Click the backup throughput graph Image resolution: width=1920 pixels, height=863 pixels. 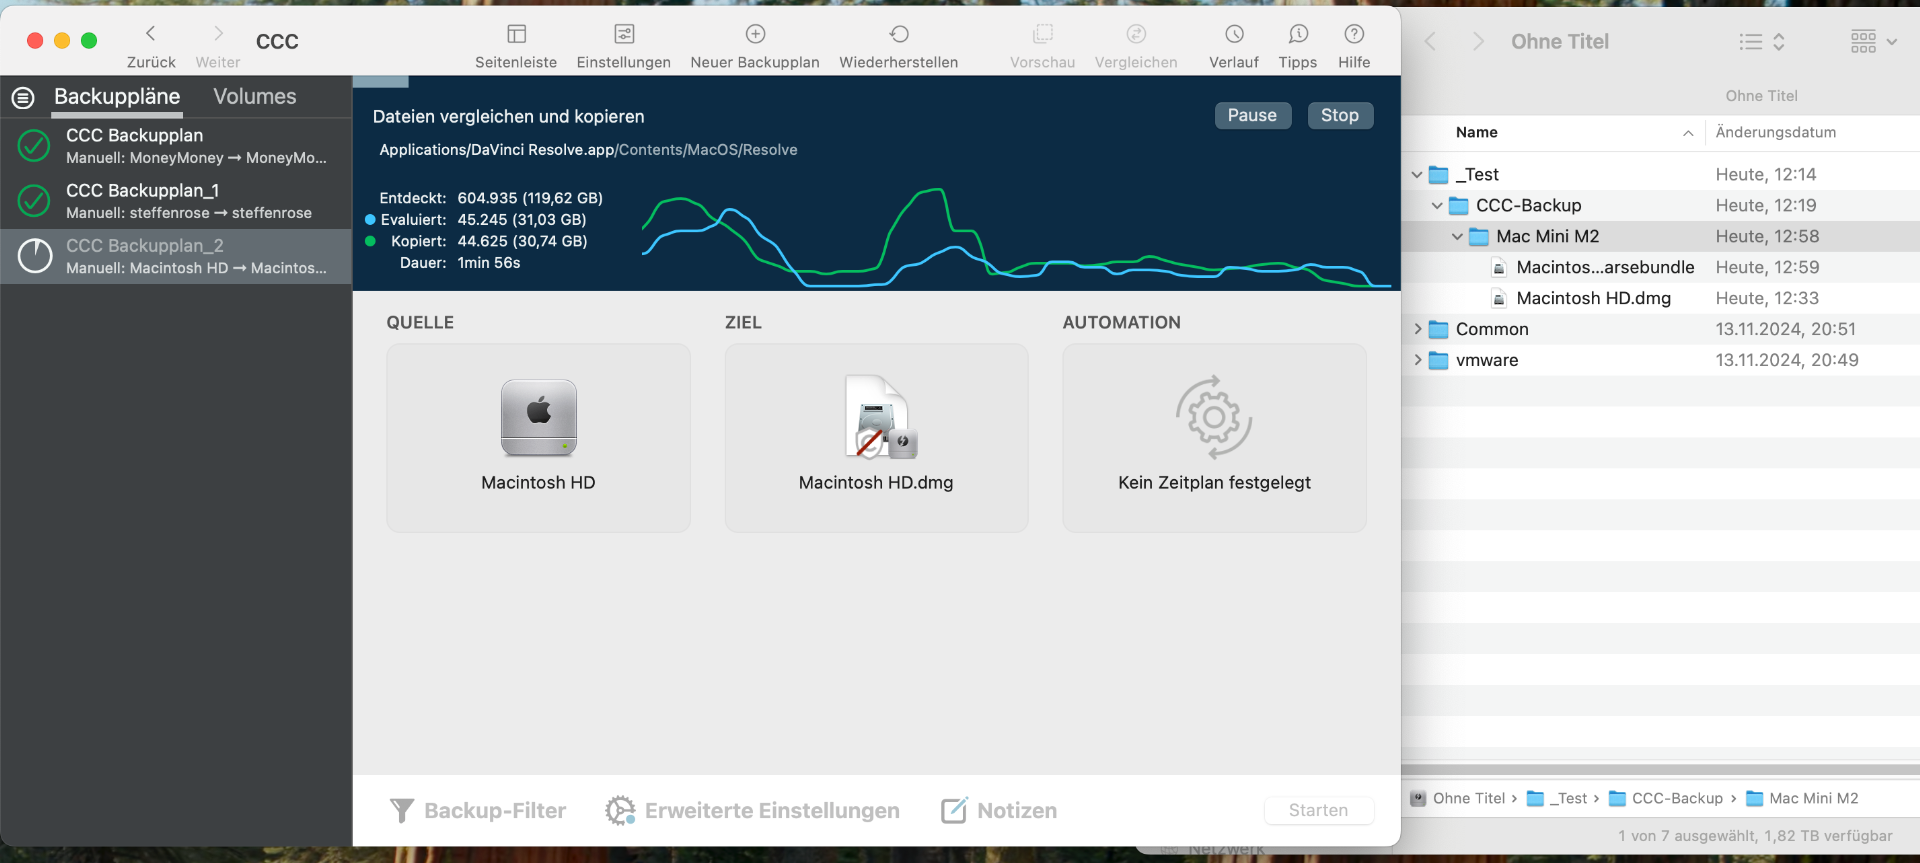point(1016,237)
